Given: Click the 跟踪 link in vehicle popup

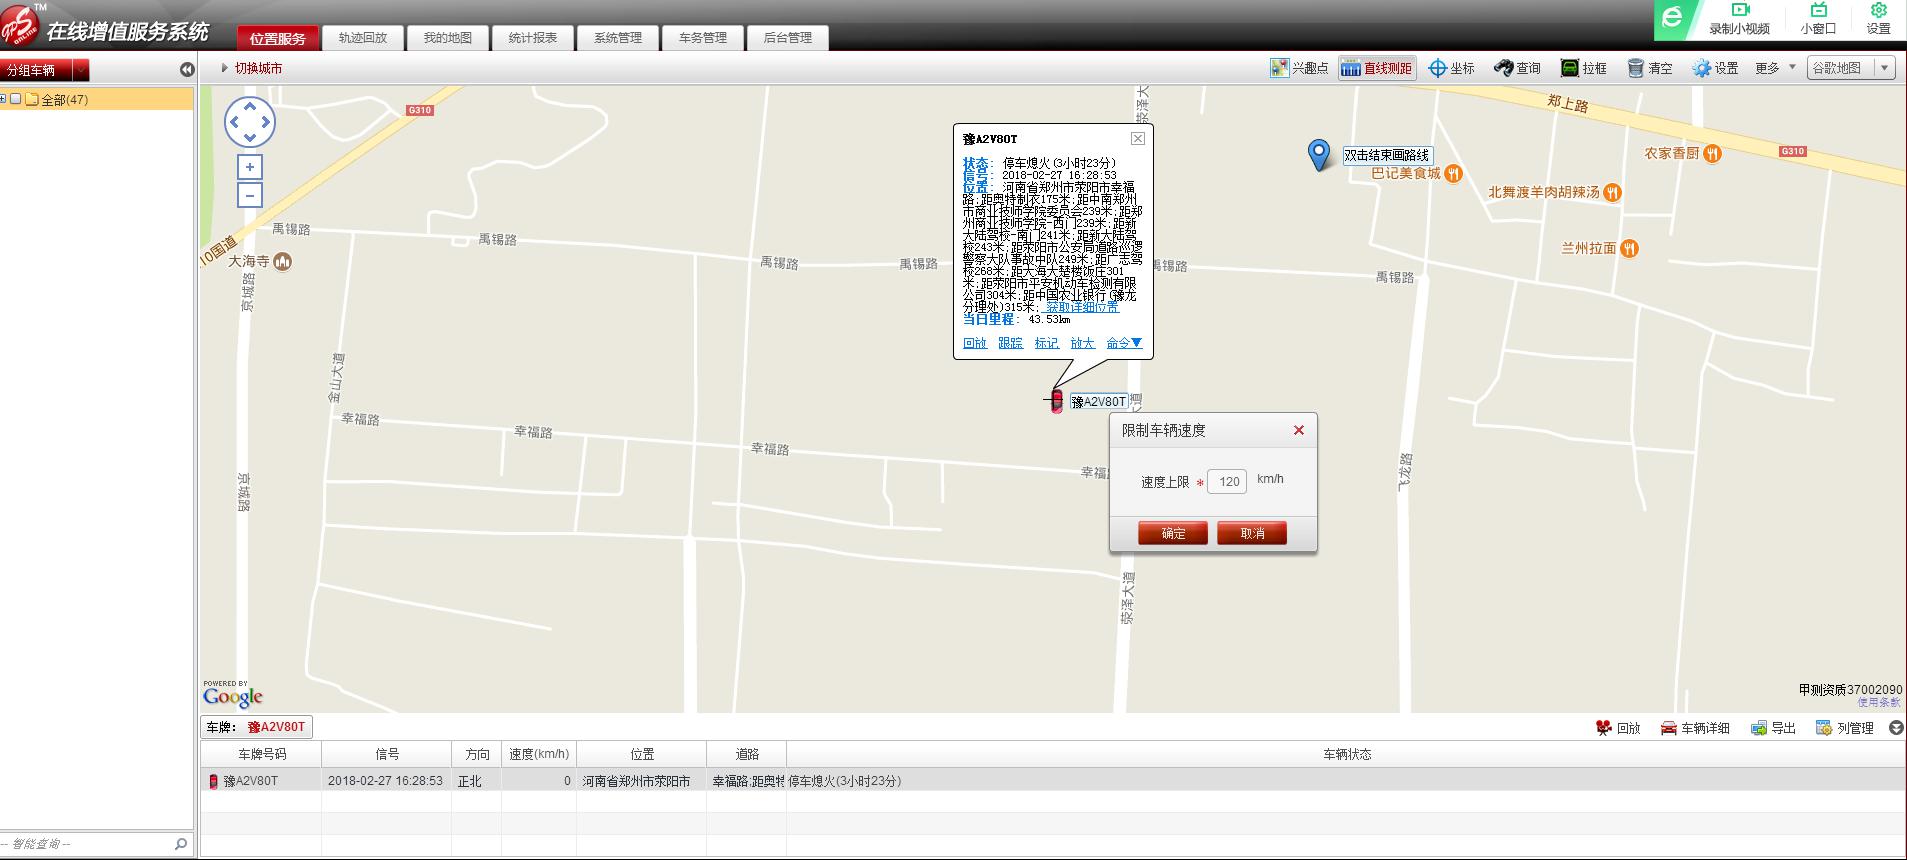Looking at the screenshot, I should coord(1010,343).
